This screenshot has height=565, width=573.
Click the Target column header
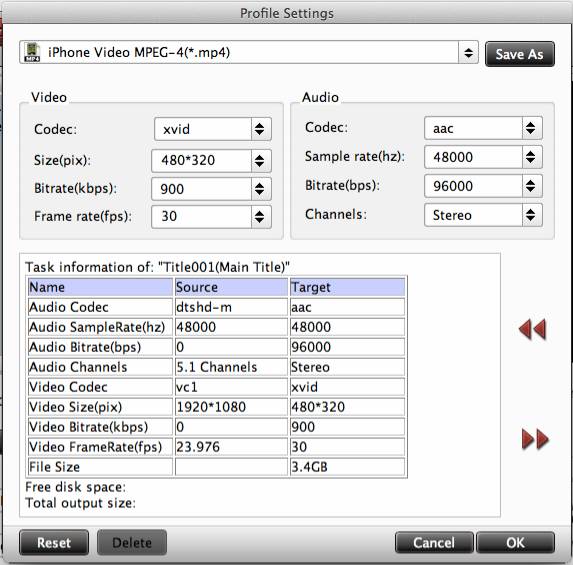[348, 287]
